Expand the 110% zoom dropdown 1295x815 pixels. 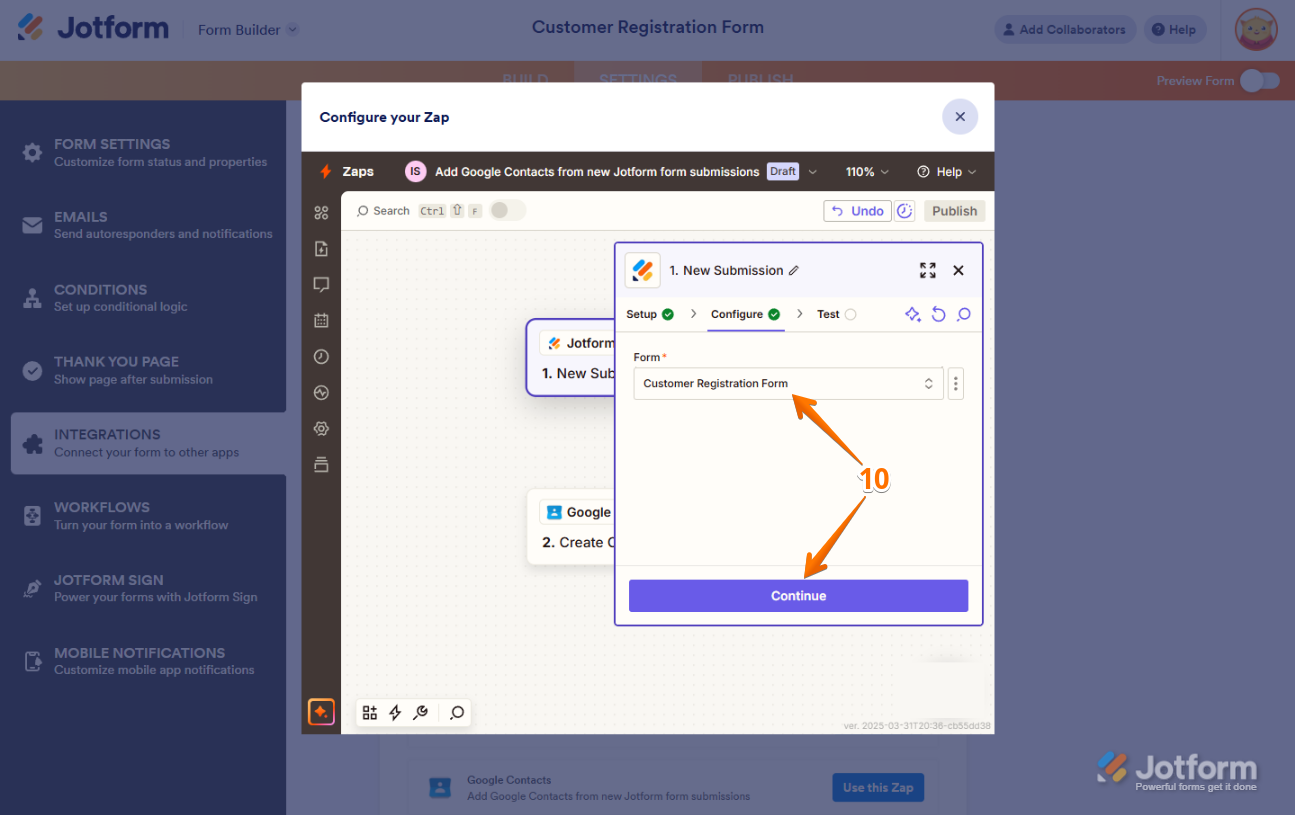[x=867, y=172]
